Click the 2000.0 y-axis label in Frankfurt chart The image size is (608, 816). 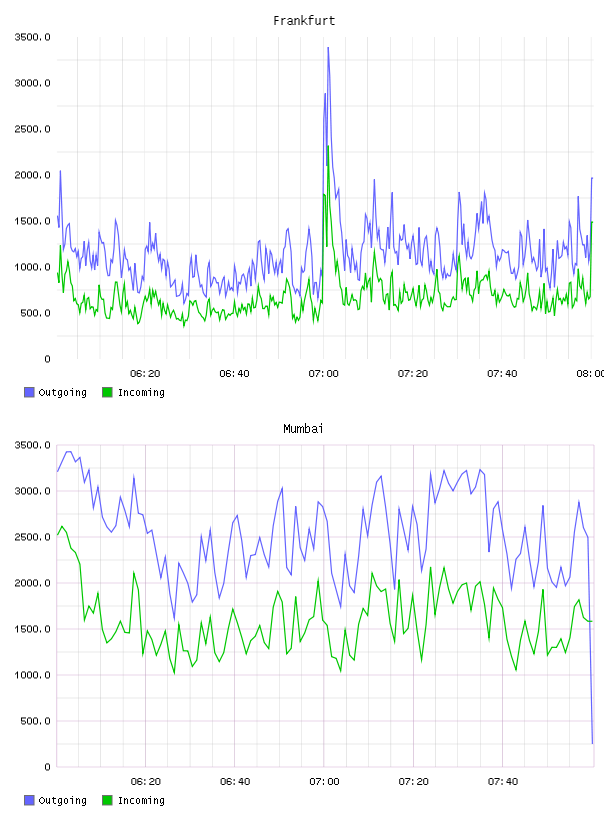tap(32, 175)
